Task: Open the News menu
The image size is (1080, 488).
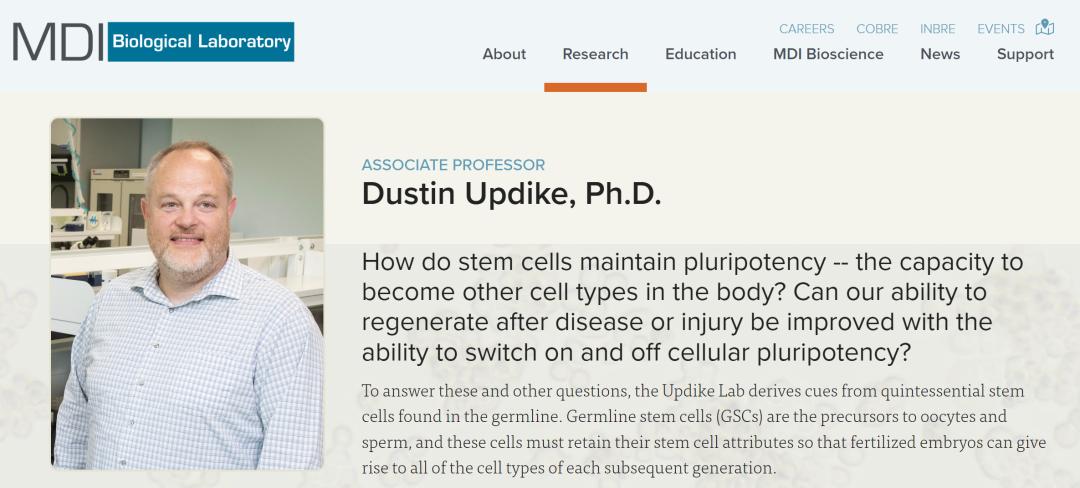Action: (939, 54)
